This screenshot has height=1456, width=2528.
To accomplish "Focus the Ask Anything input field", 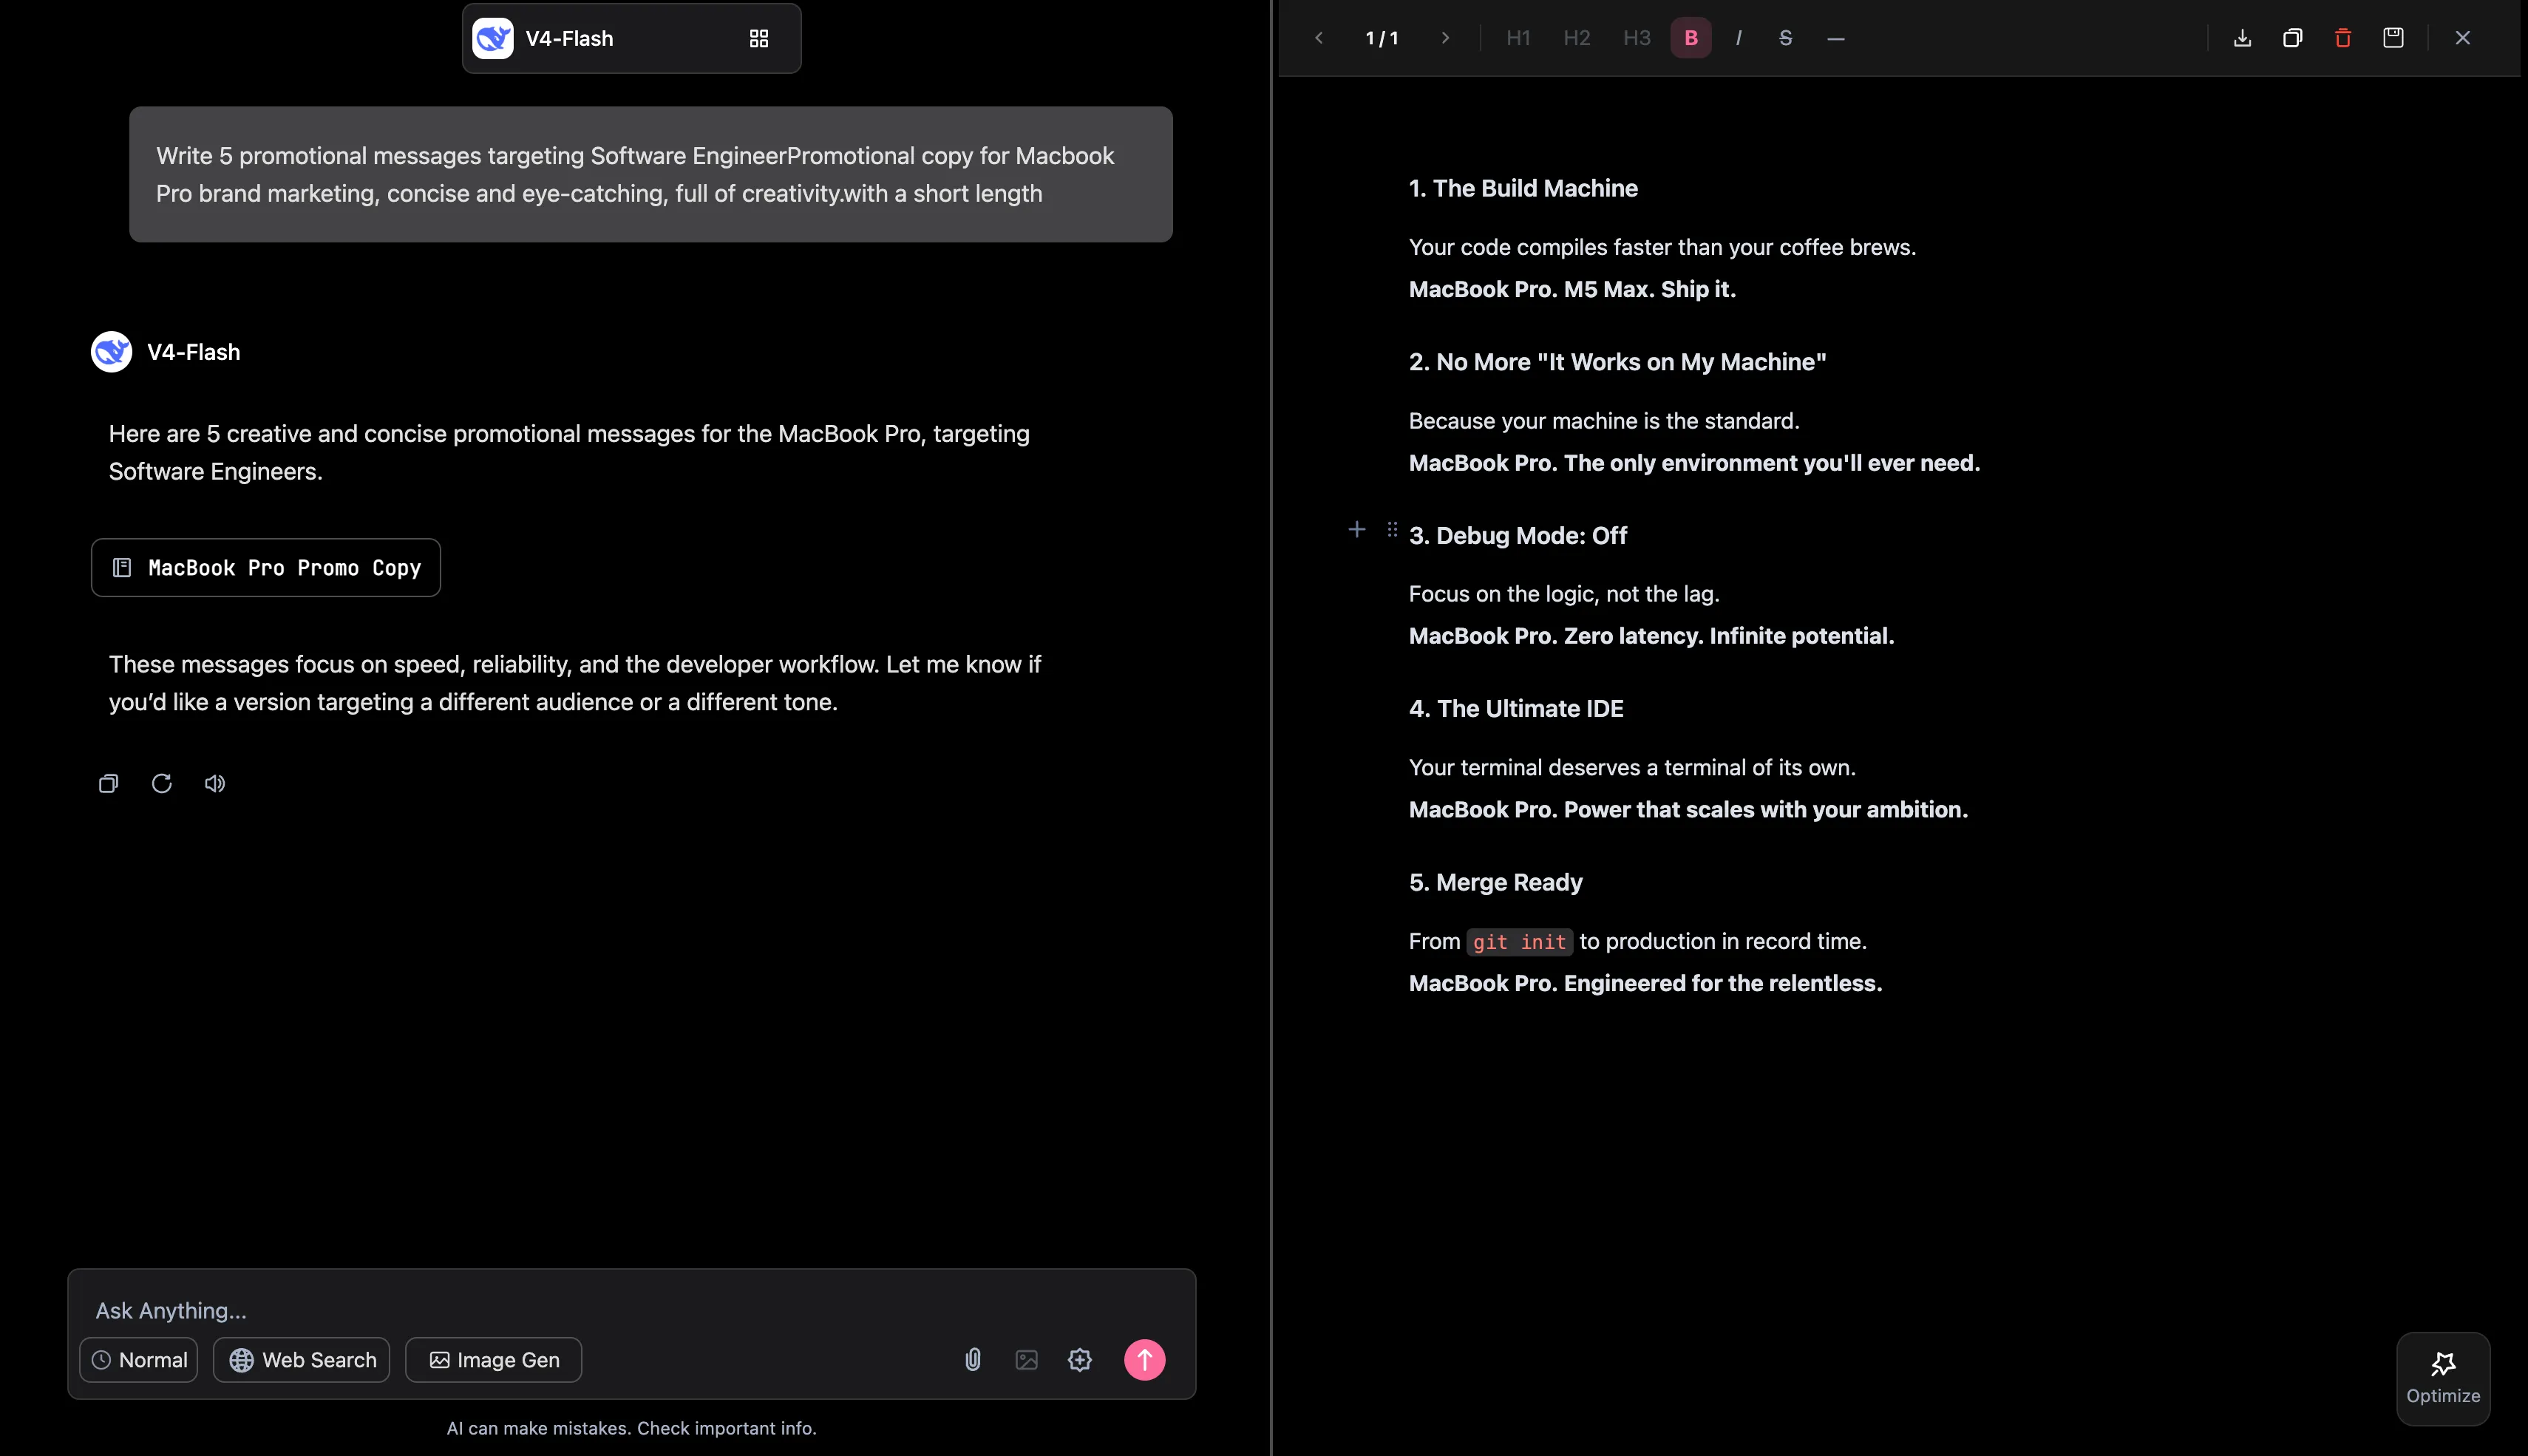I will (x=632, y=1310).
